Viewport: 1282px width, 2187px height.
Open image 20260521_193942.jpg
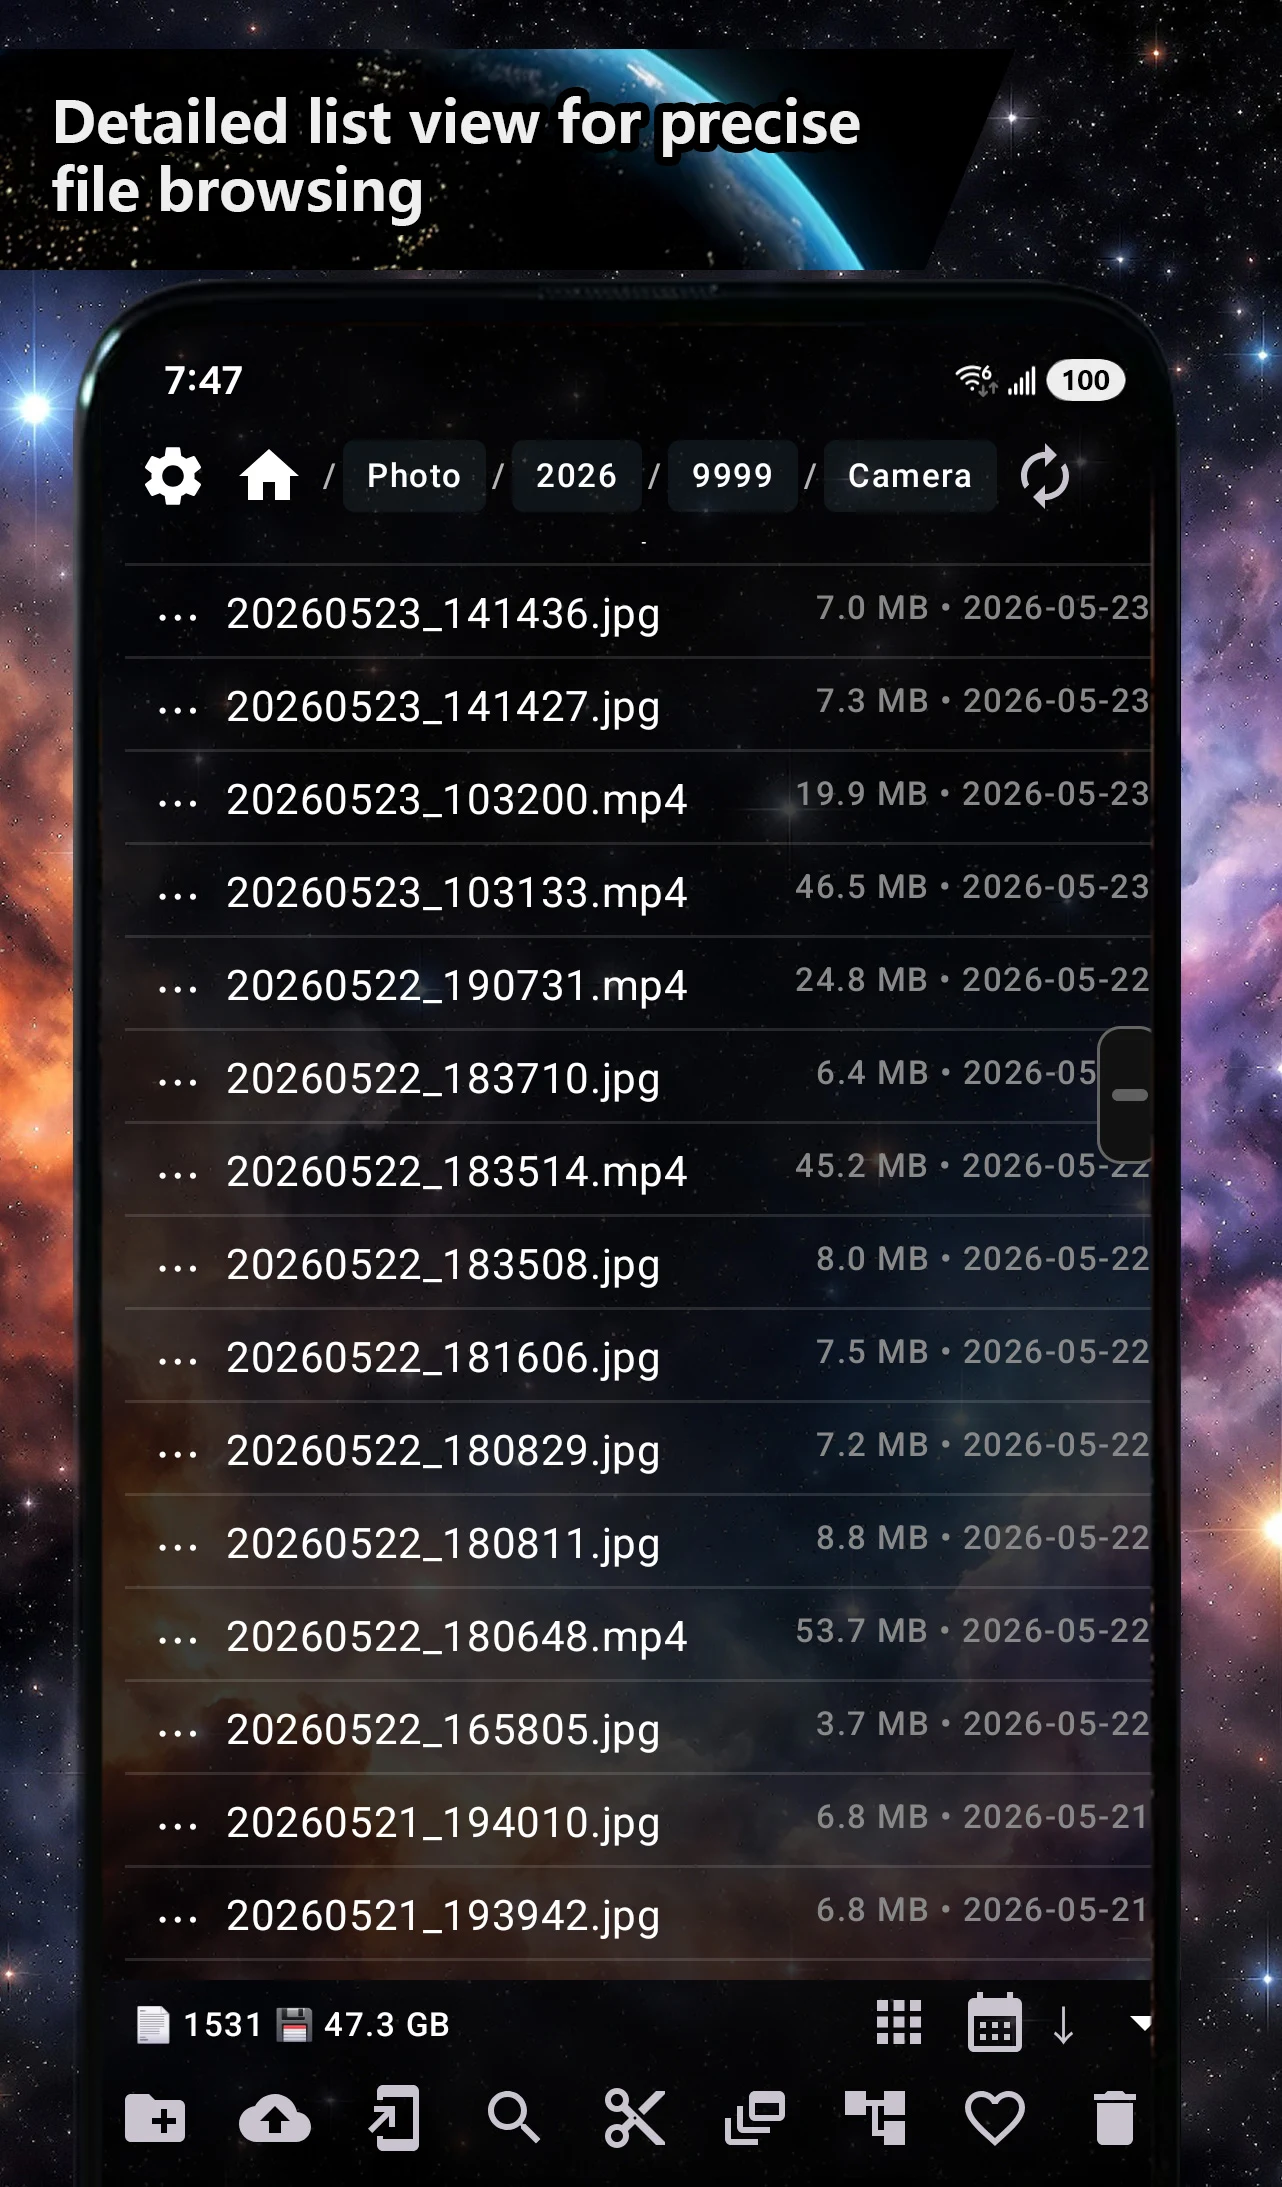click(638, 1914)
